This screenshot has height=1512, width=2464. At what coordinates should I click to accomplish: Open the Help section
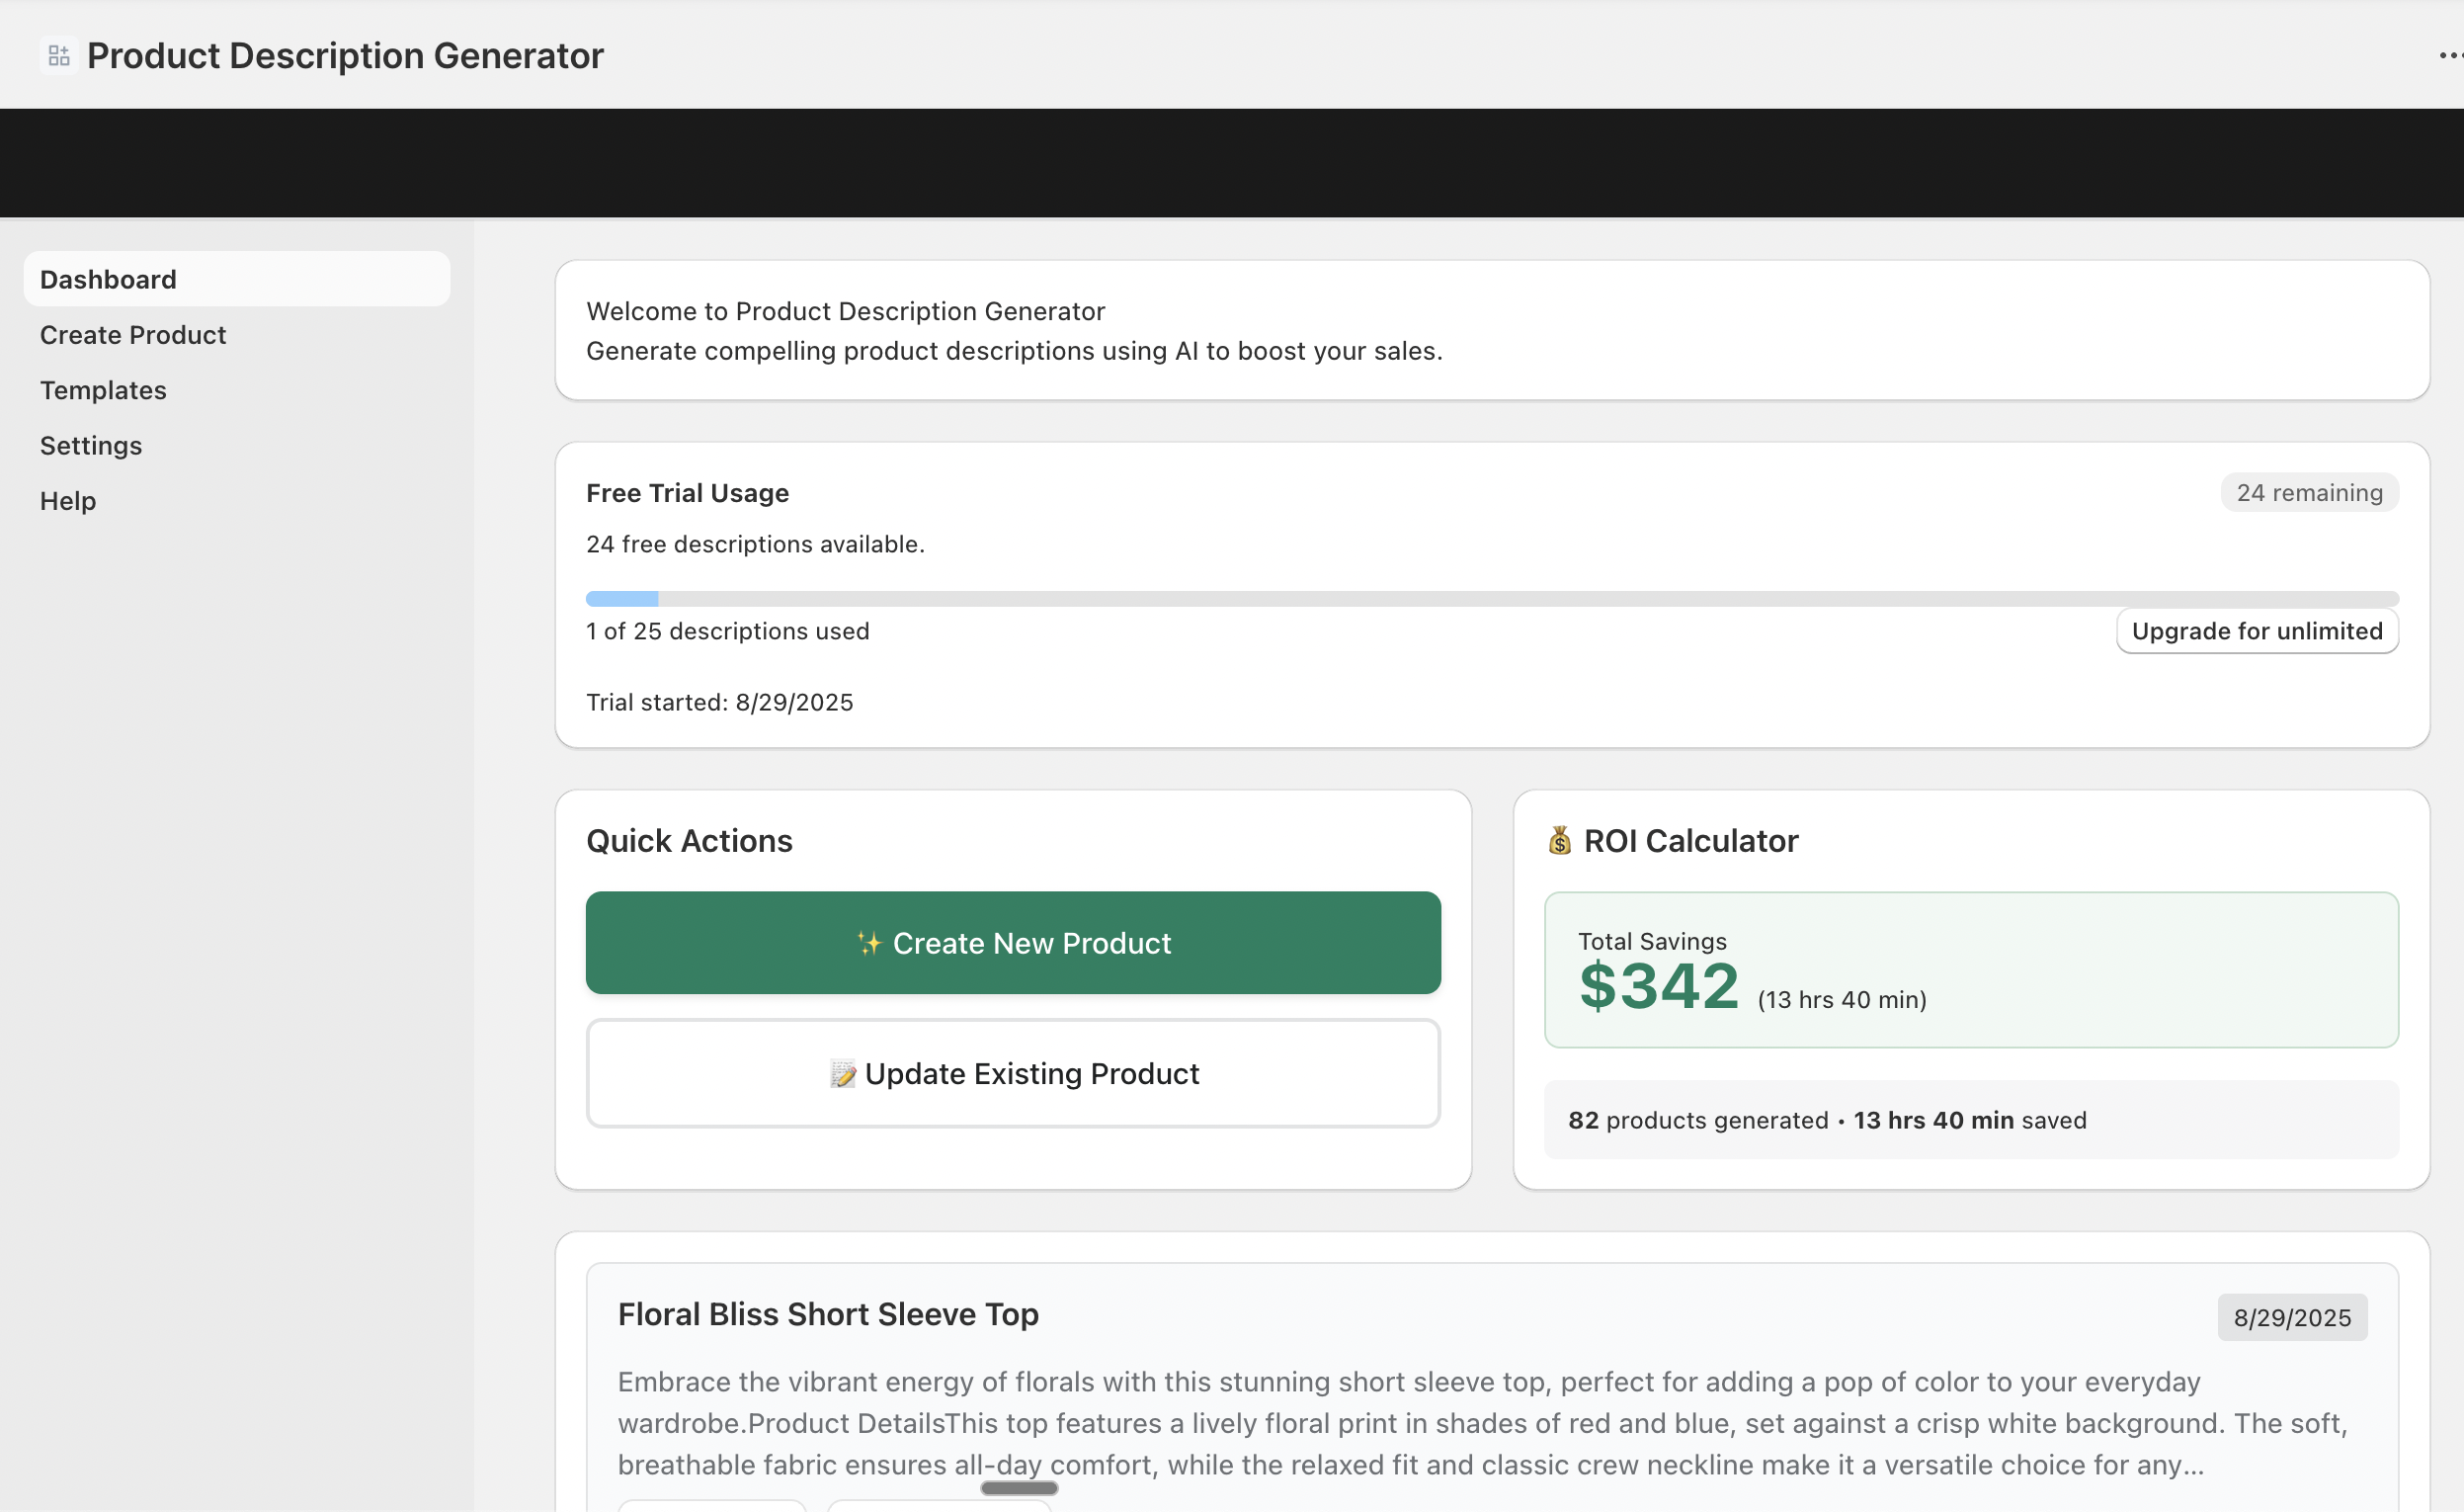point(67,501)
